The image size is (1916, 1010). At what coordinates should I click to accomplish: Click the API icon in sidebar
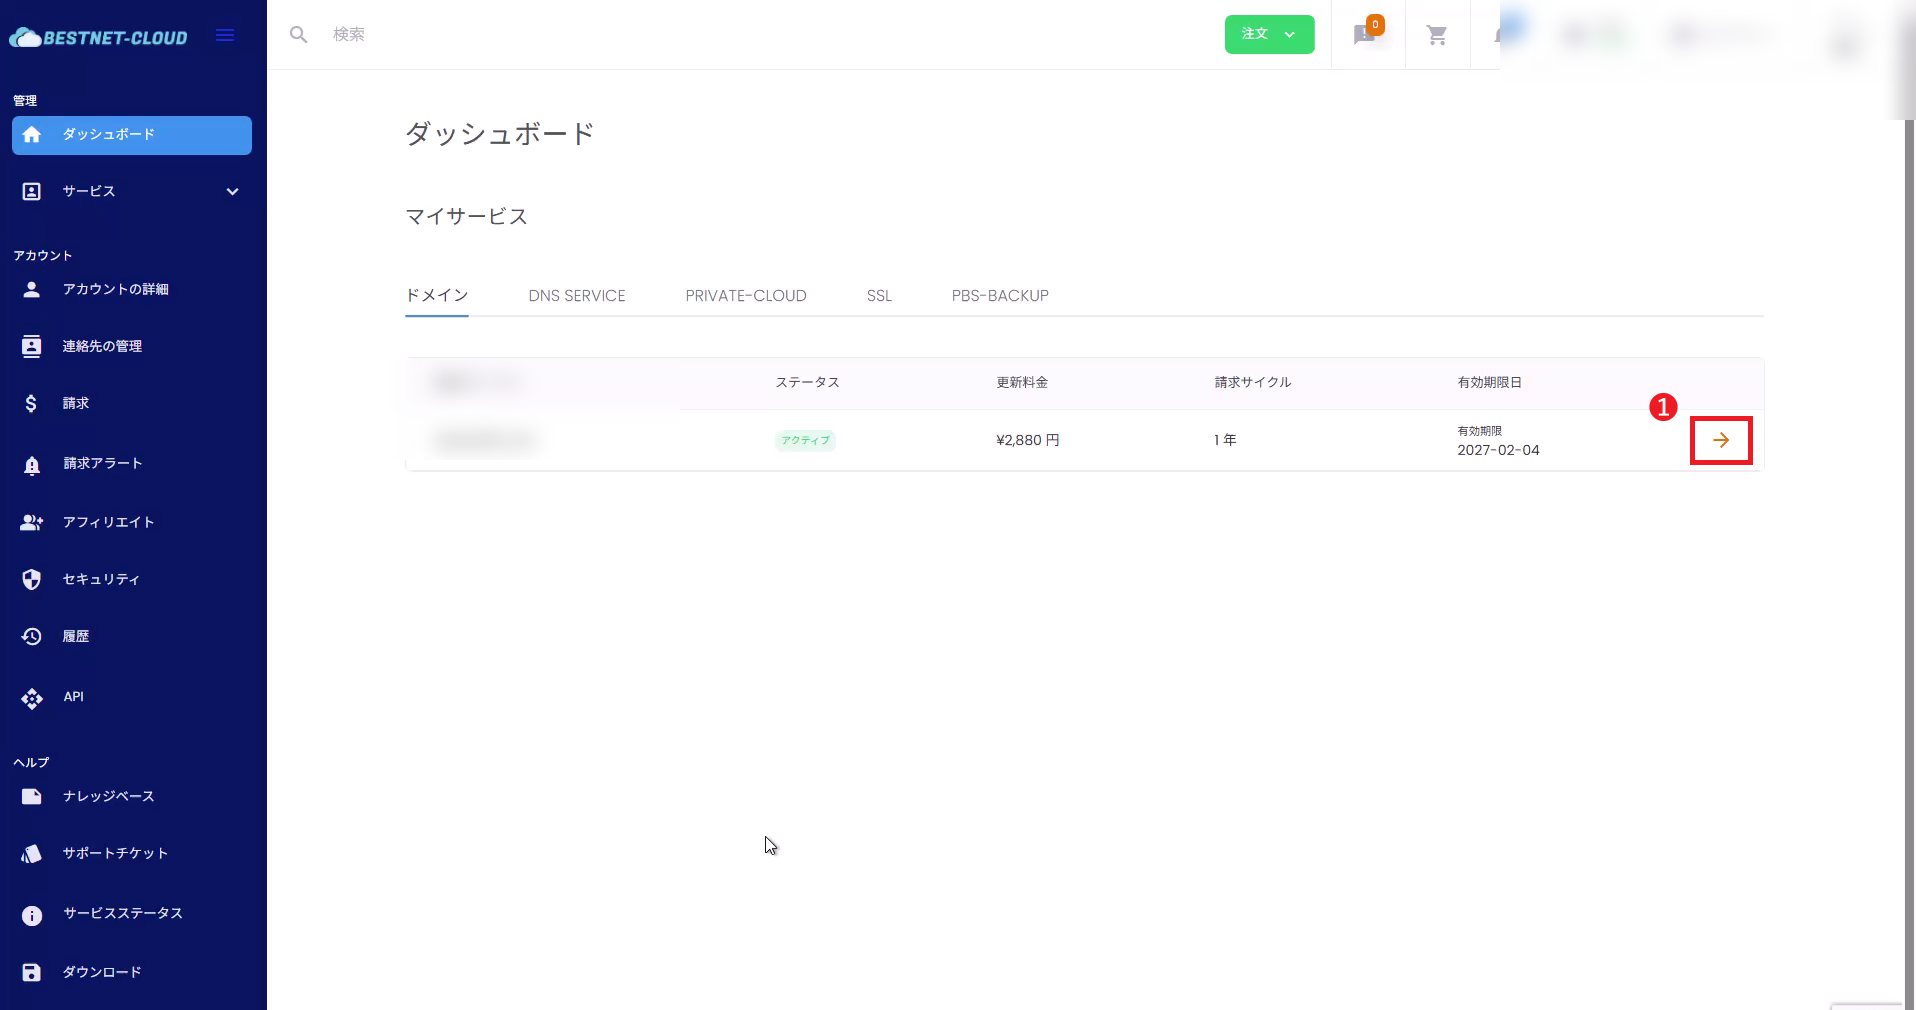tap(32, 698)
